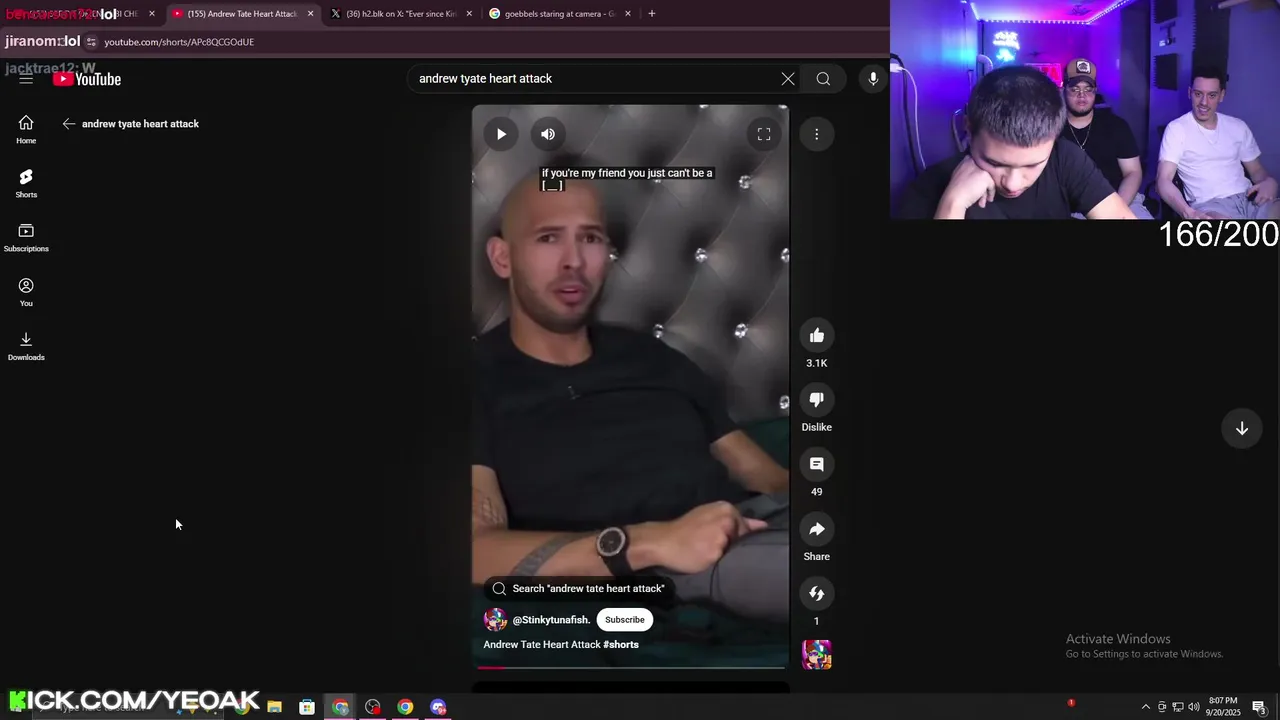Open a new browser tab
This screenshot has height=720, width=1280.
coord(652,14)
